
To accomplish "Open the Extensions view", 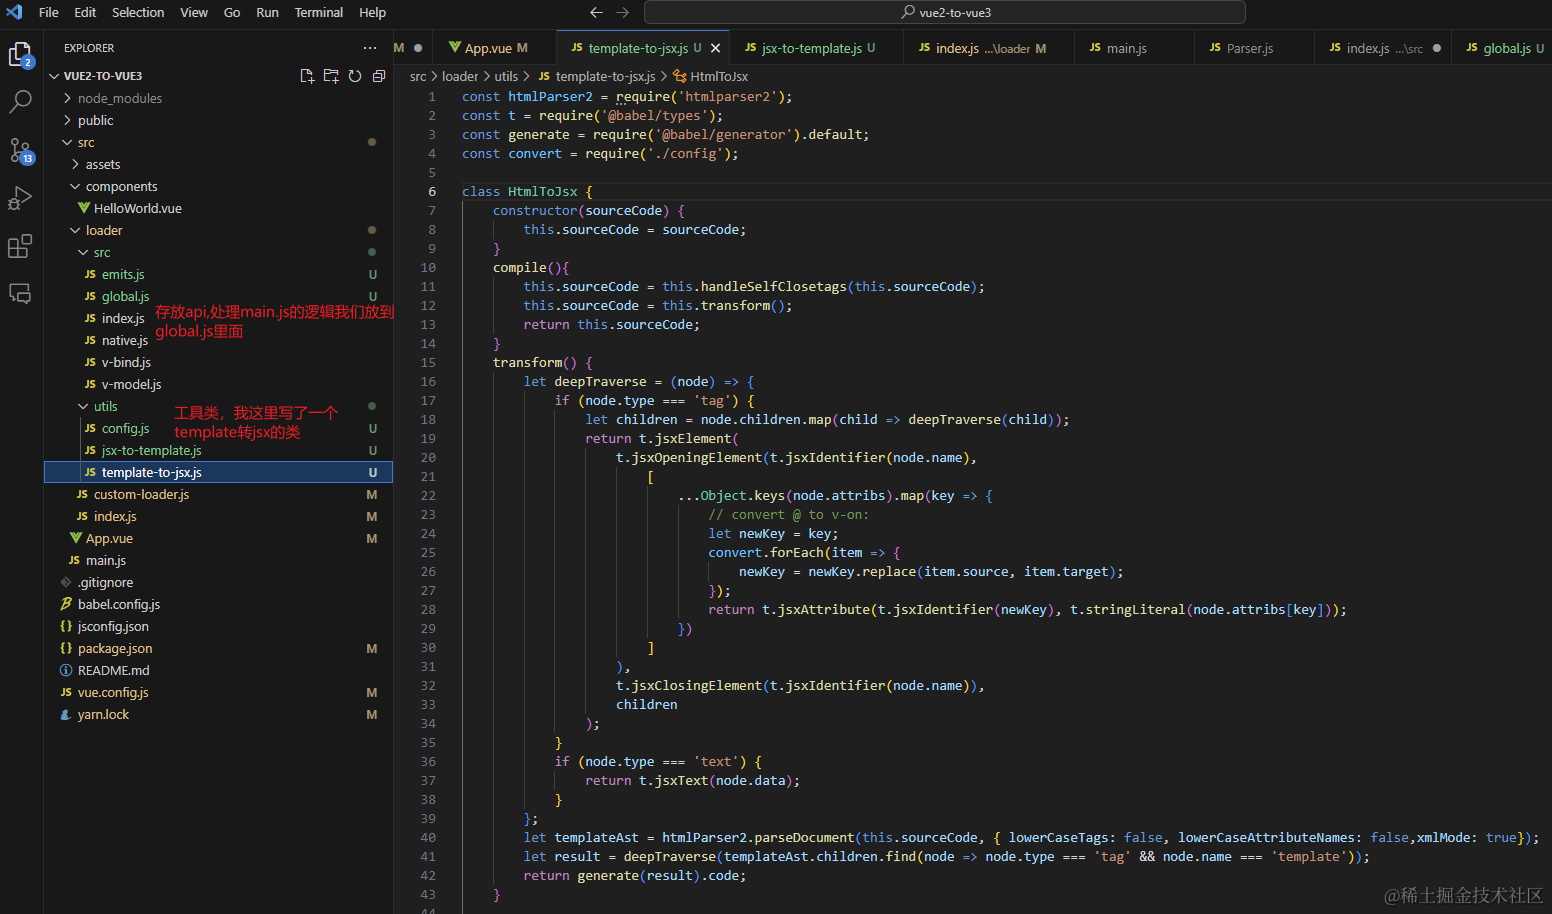I will point(20,246).
